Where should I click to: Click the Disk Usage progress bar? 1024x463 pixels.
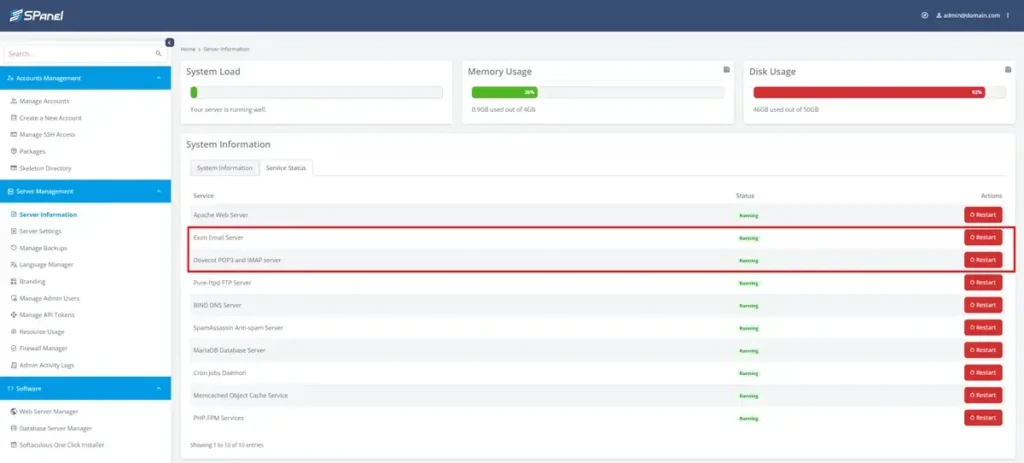879,93
